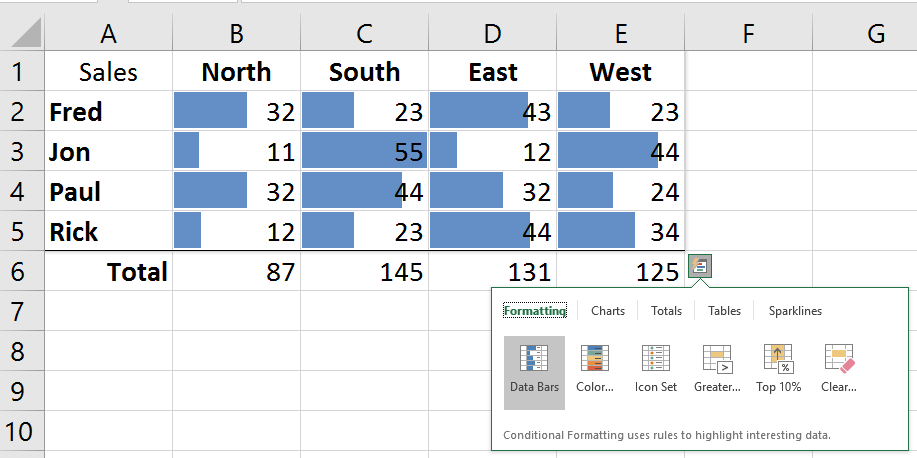Choose the Color Scale formatting icon
This screenshot has width=917, height=458.
[595, 369]
